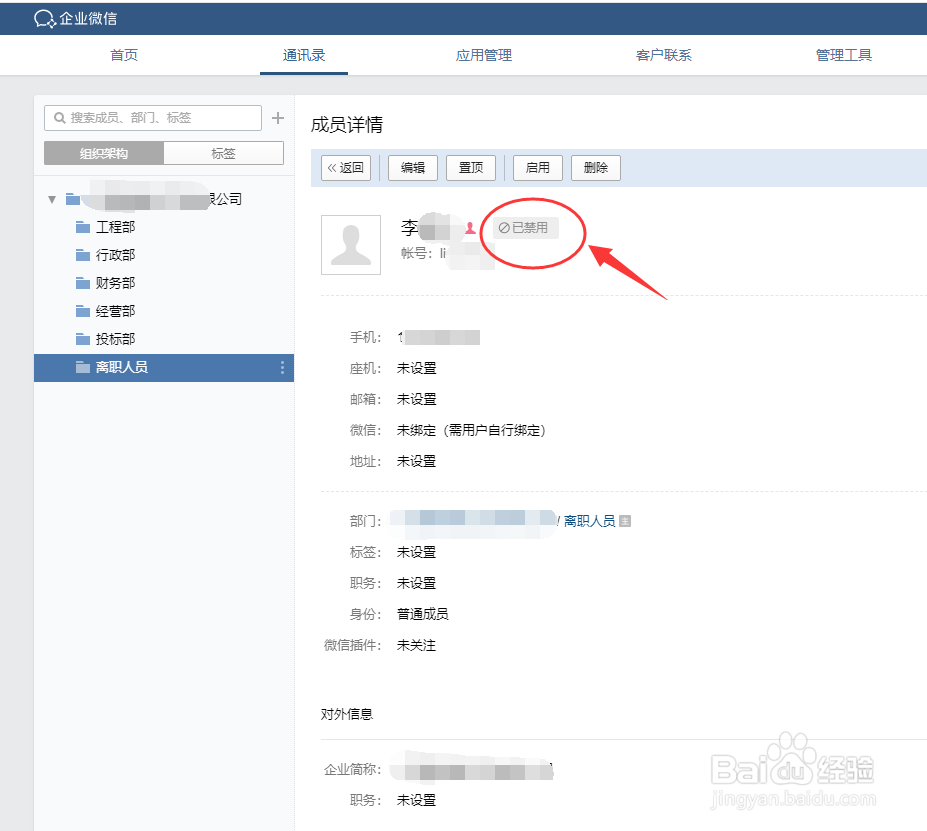Click the 企业微信 logo icon
This screenshot has width=927, height=831.
pyautogui.click(x=42, y=17)
